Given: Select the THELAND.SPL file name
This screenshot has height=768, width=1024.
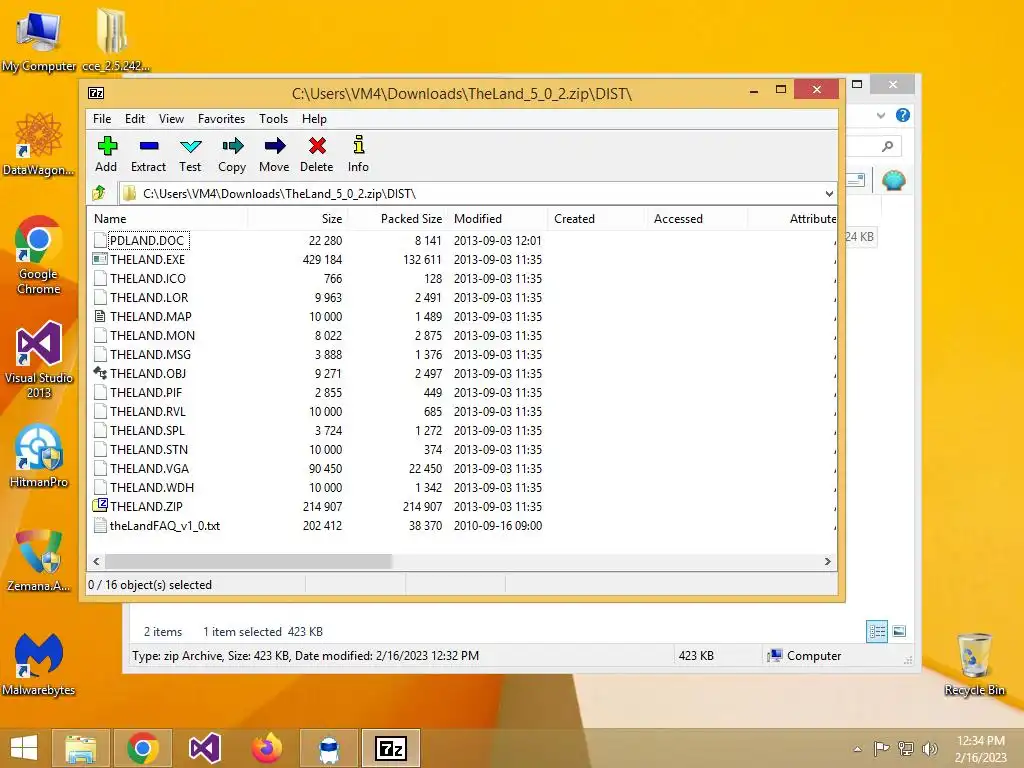Looking at the screenshot, I should click(x=147, y=430).
